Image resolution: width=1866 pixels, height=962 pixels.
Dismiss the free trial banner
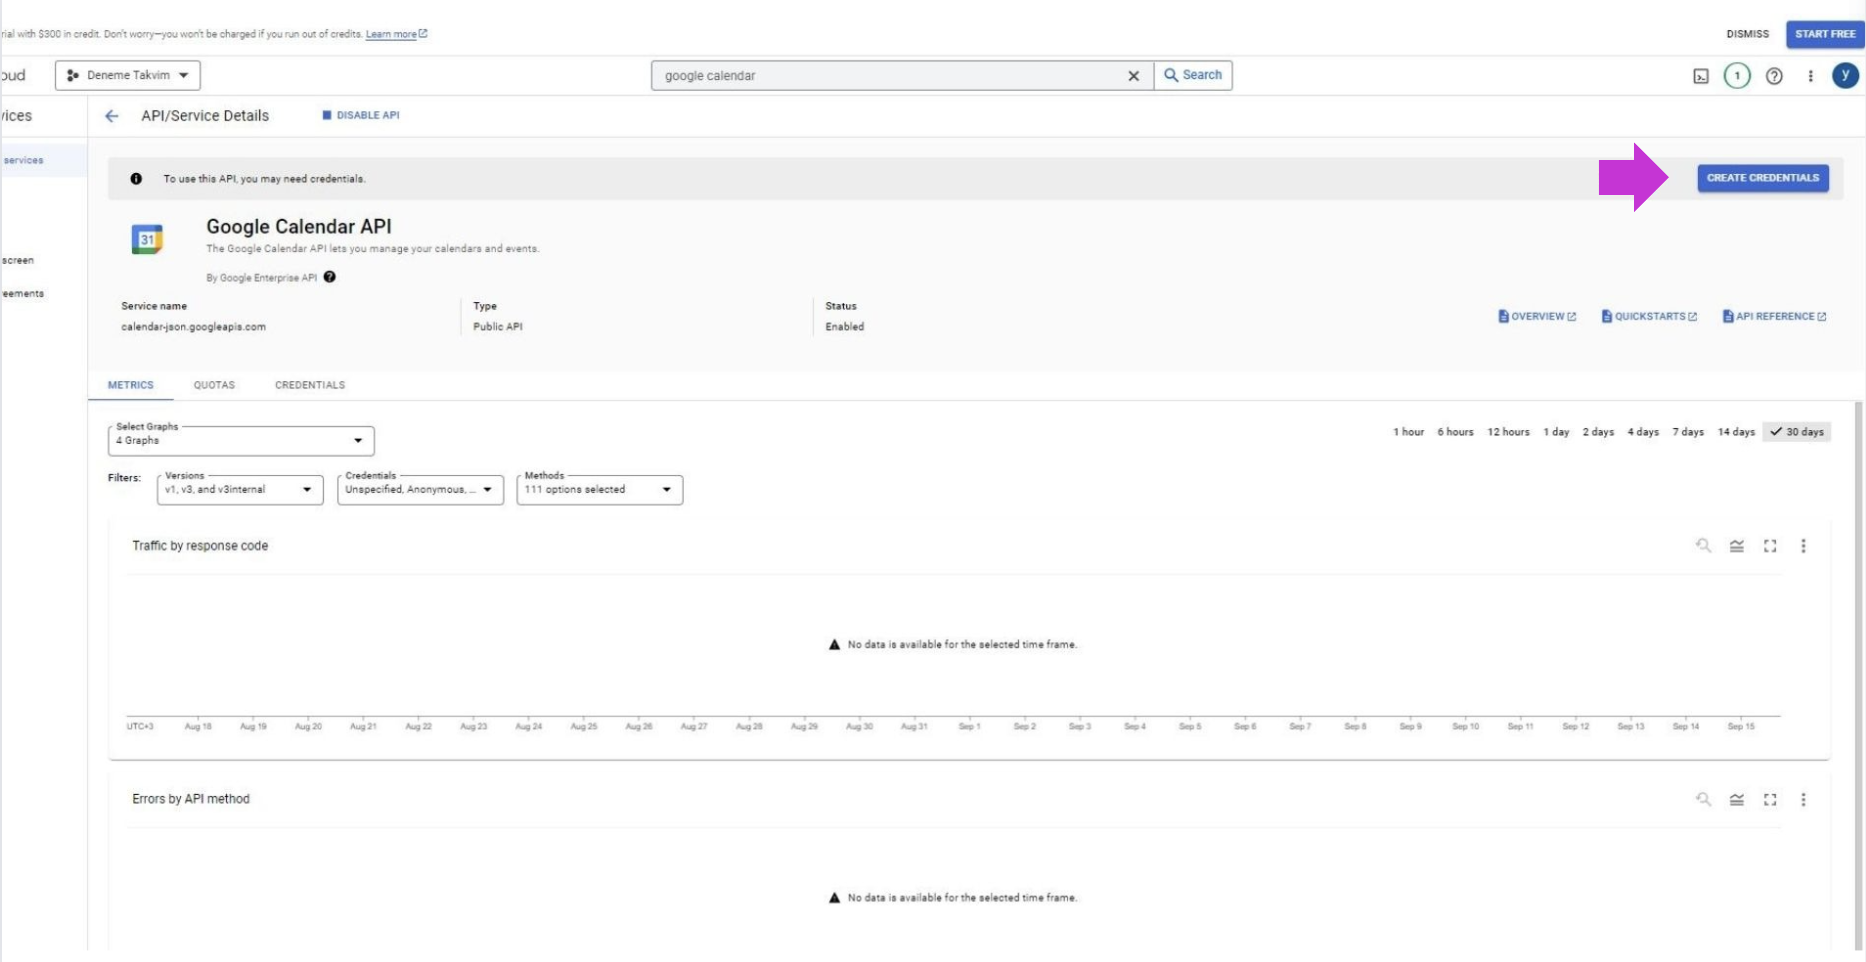tap(1747, 34)
